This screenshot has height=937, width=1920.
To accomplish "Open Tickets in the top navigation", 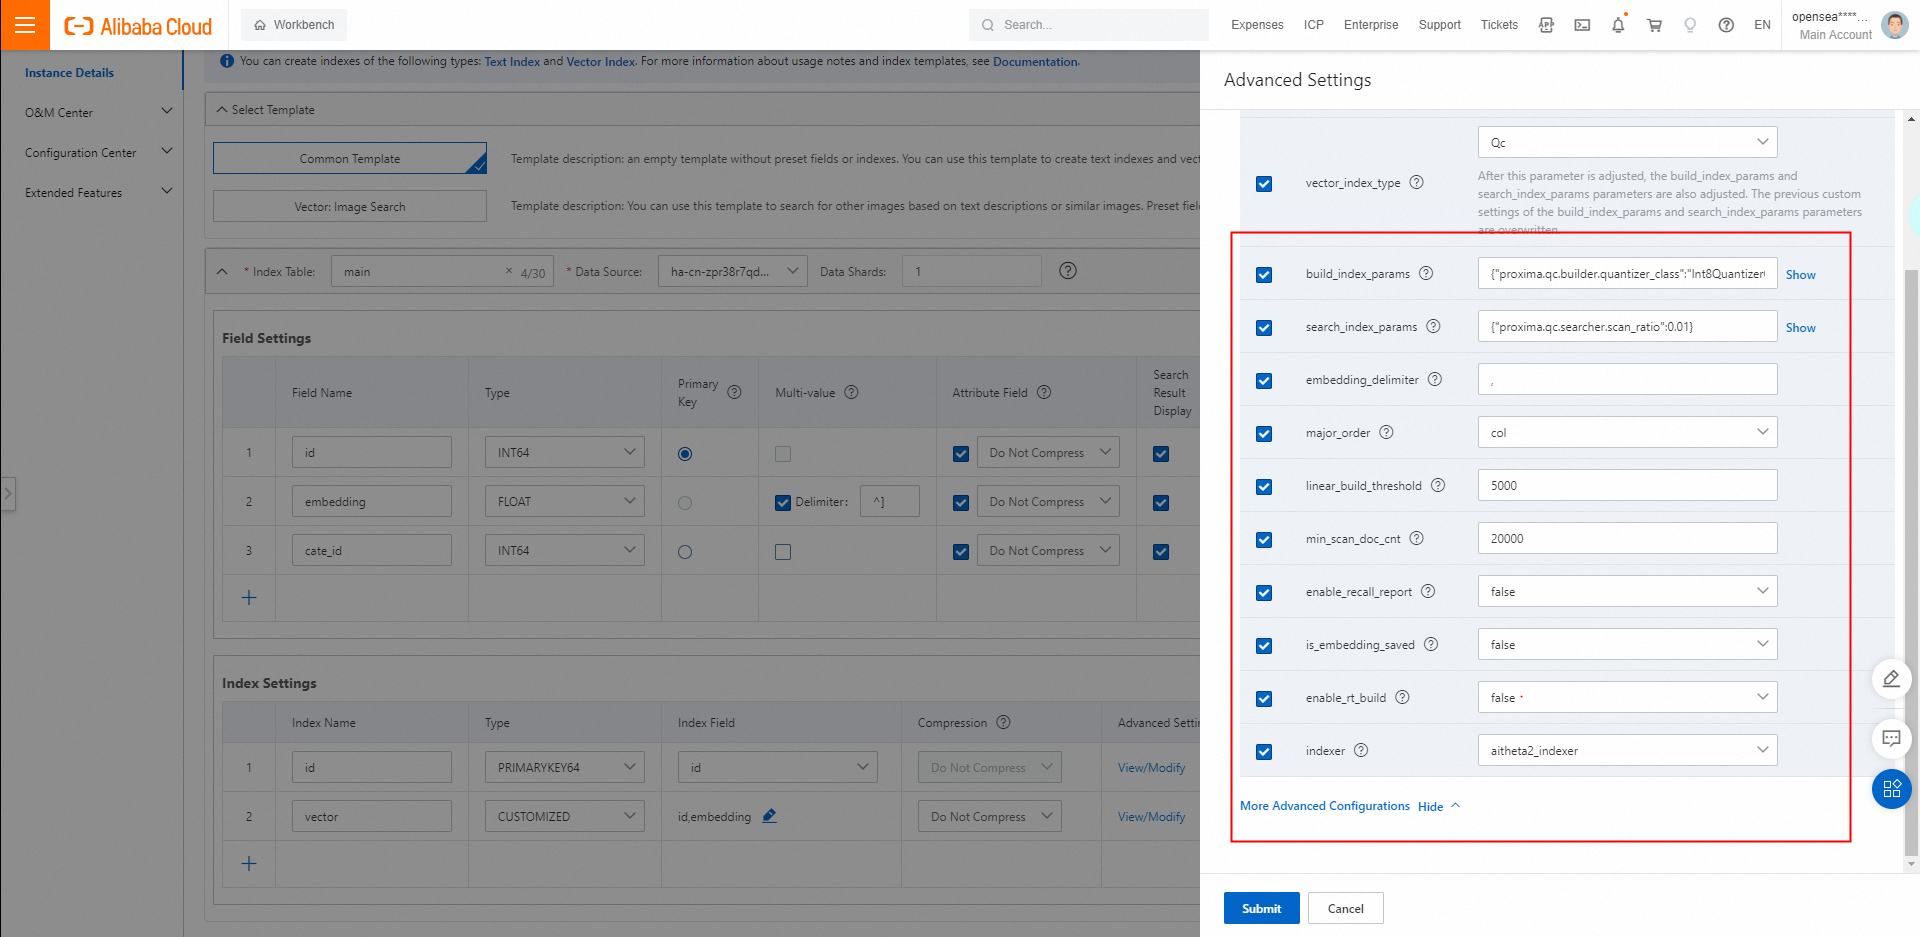I will [x=1498, y=25].
